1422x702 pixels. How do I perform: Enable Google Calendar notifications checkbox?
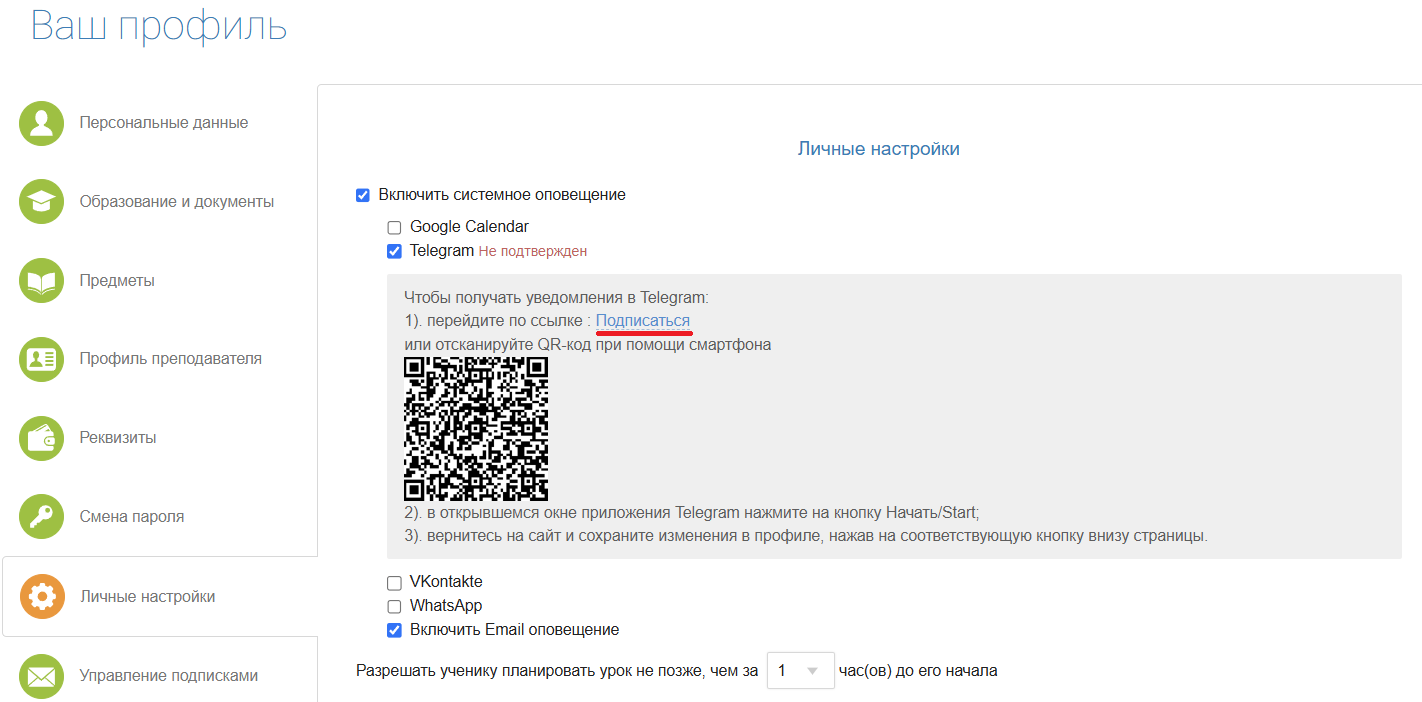394,228
